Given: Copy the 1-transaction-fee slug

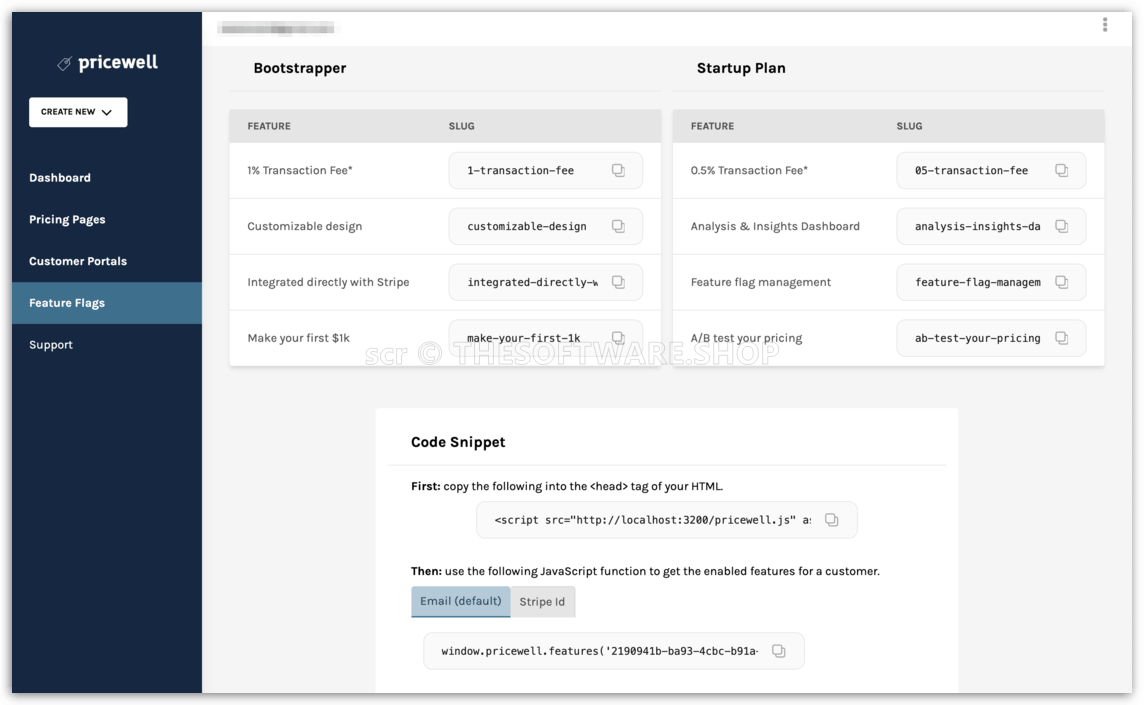Looking at the screenshot, I should coord(618,171).
